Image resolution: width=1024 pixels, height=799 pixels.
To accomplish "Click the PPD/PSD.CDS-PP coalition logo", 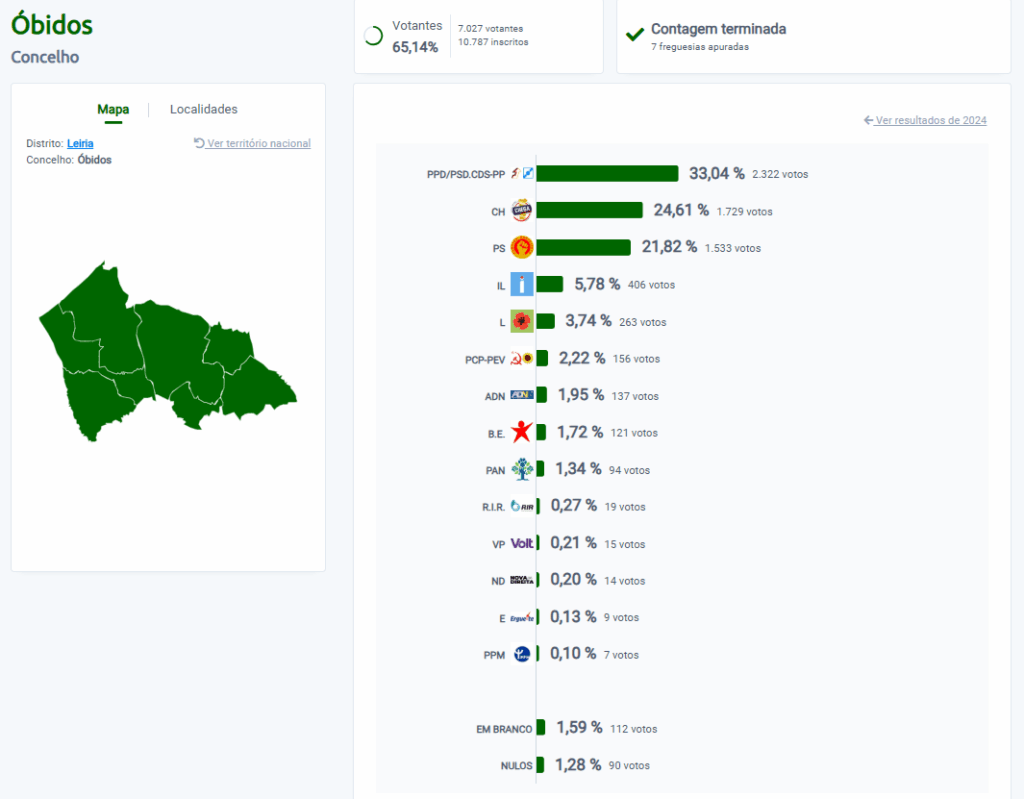I will pos(522,173).
